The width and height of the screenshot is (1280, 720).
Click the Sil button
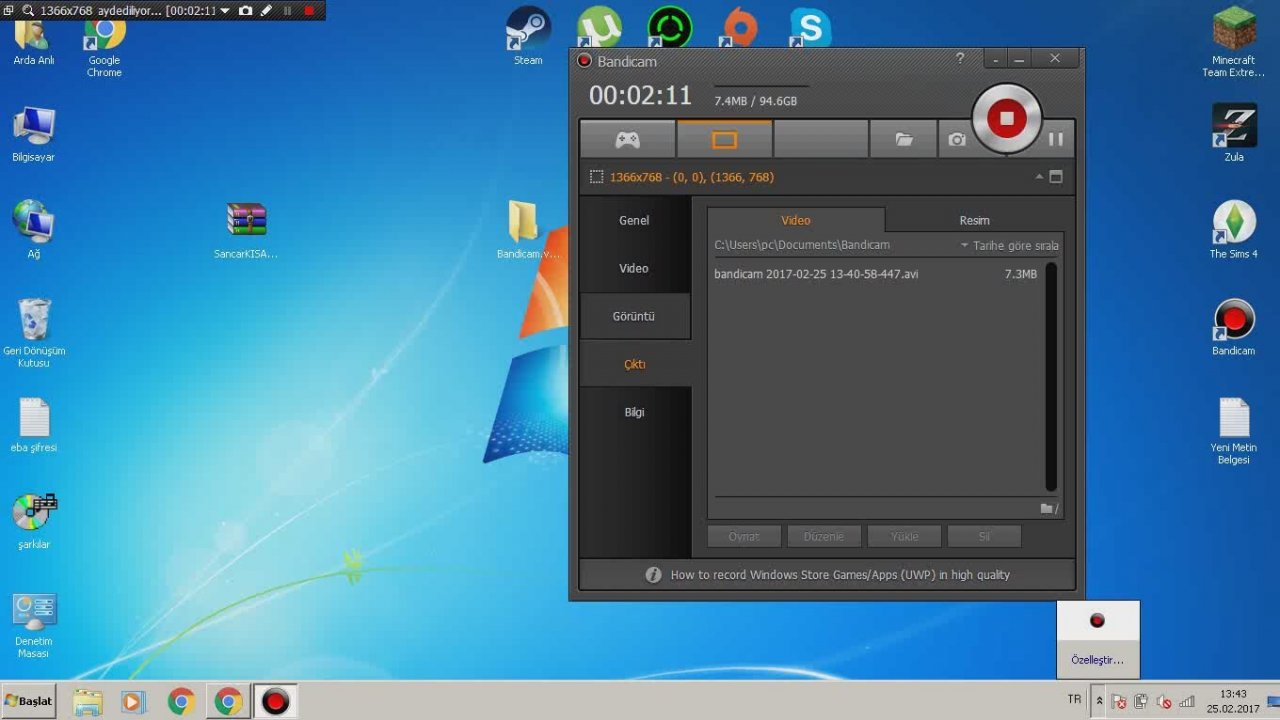[x=984, y=536]
